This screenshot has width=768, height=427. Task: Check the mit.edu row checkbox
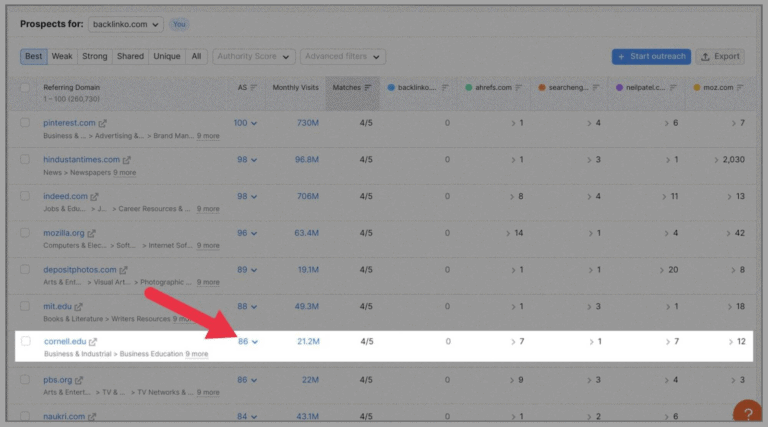click(x=25, y=306)
